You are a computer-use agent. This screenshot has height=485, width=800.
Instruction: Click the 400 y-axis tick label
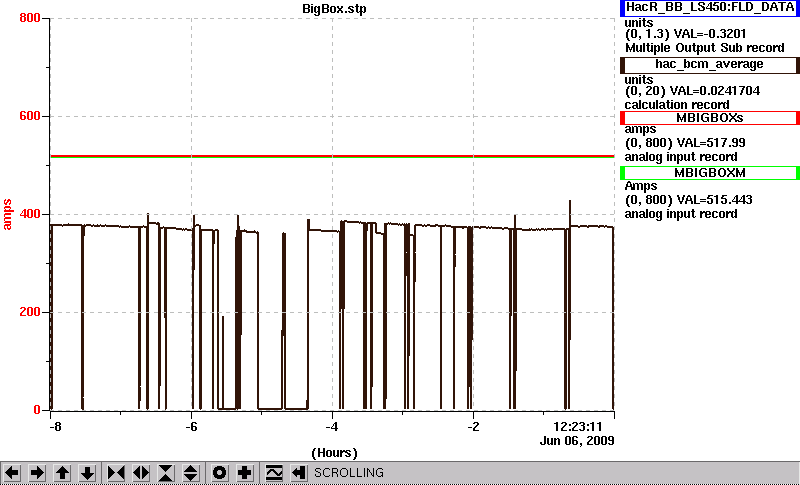[x=30, y=214]
